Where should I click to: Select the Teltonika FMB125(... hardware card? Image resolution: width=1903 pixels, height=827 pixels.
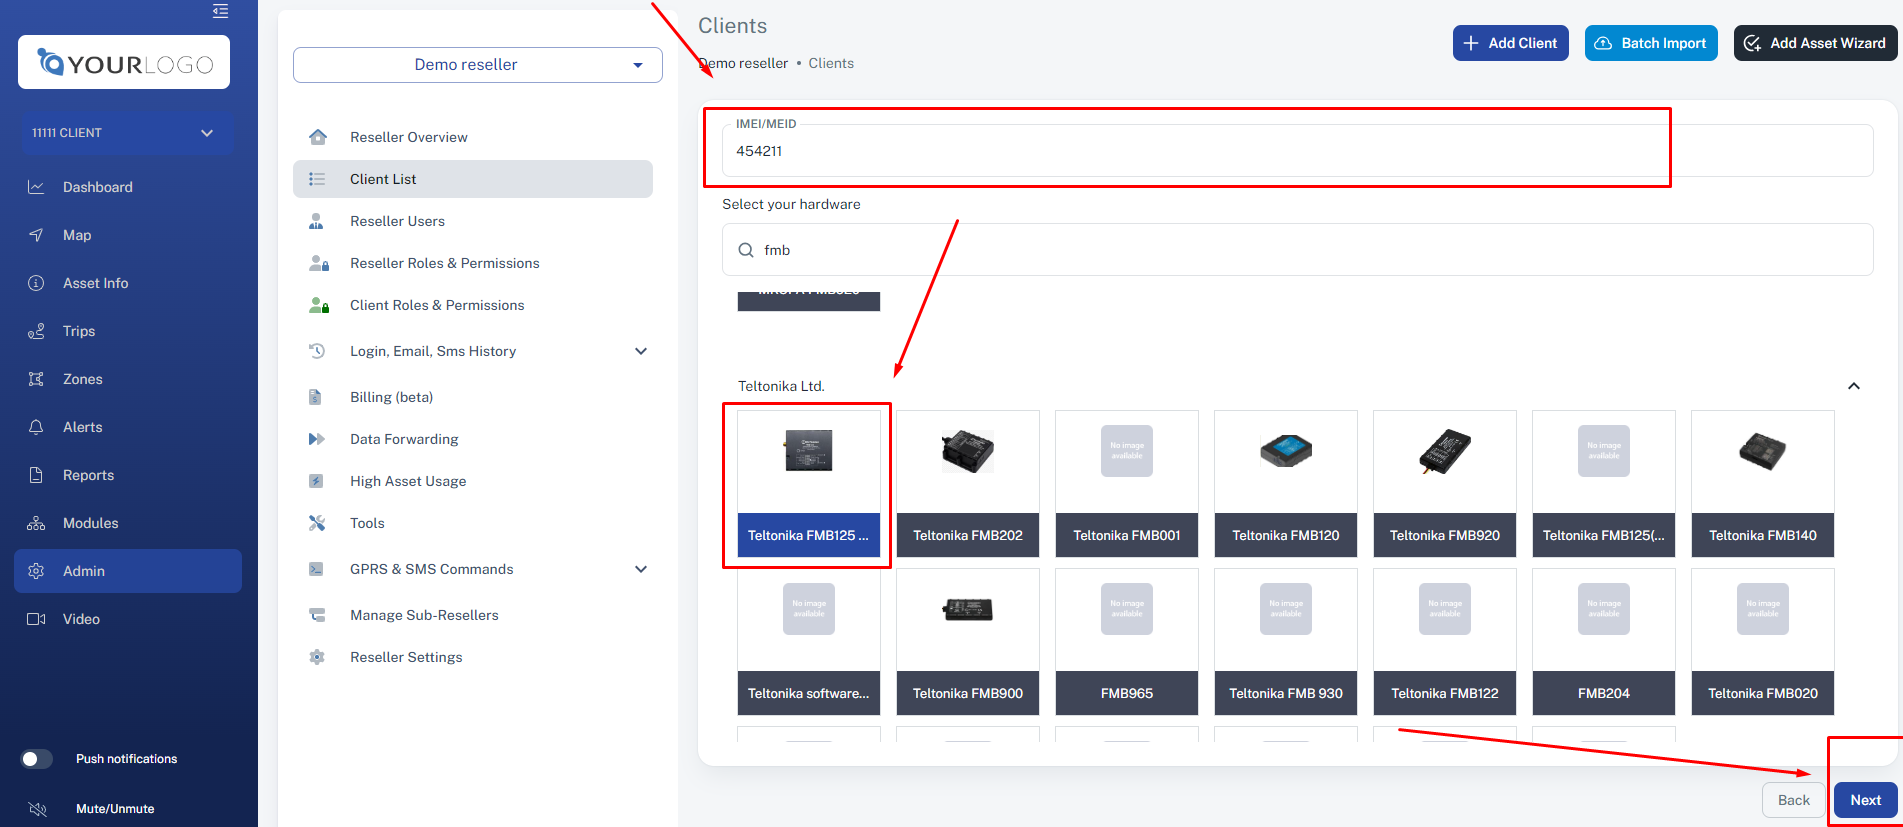click(x=1604, y=484)
